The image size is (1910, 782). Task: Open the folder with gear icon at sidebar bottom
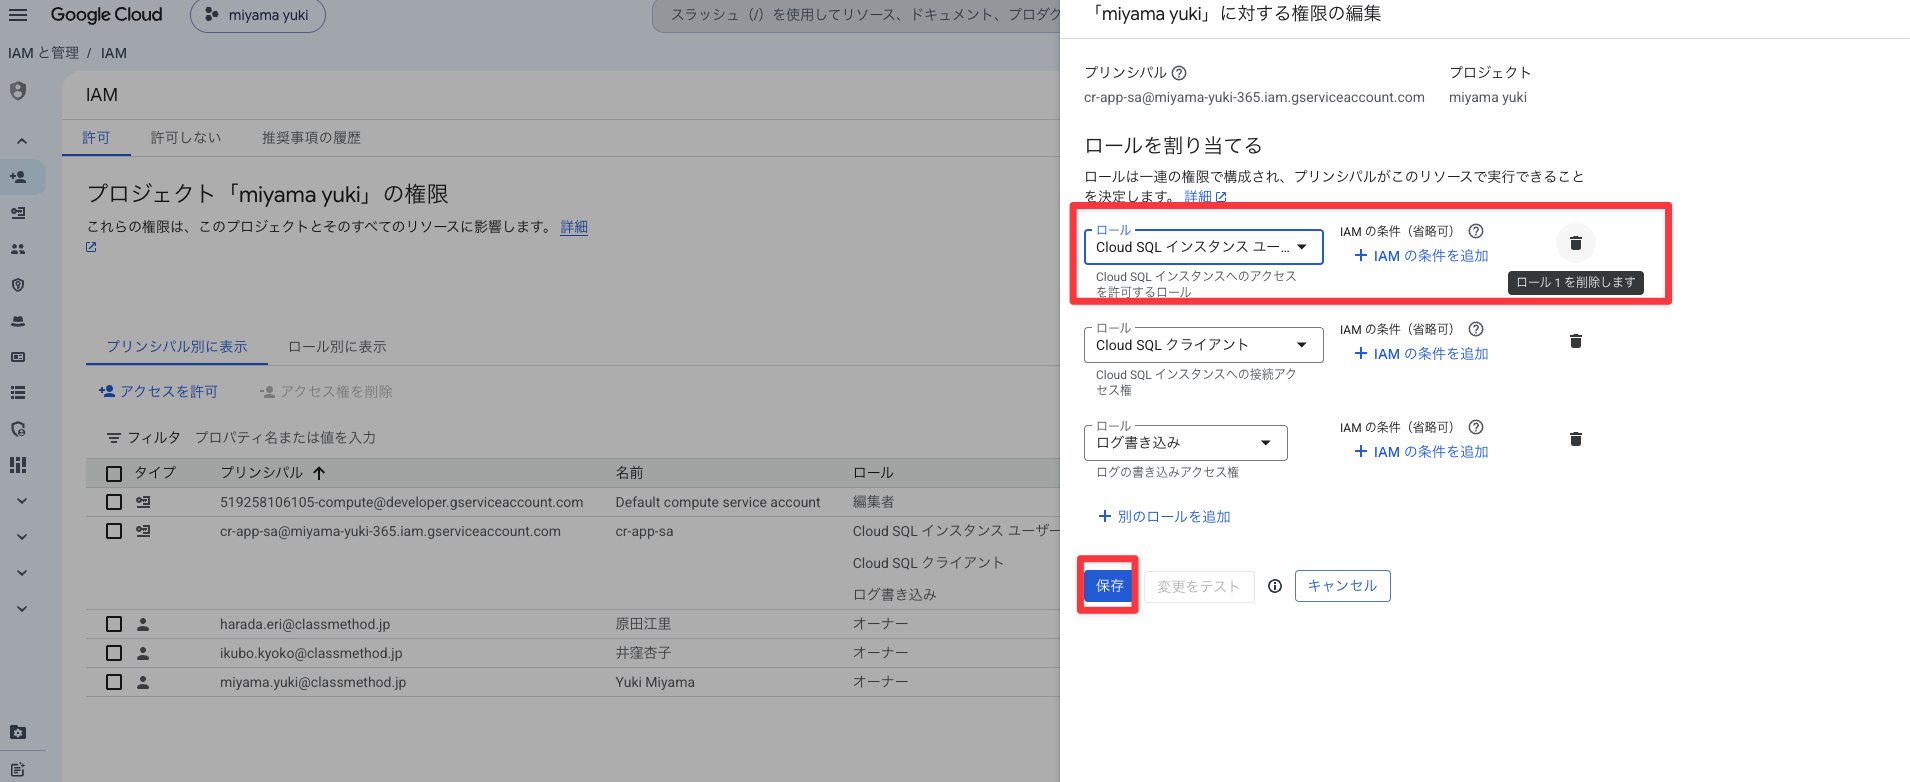[18, 732]
